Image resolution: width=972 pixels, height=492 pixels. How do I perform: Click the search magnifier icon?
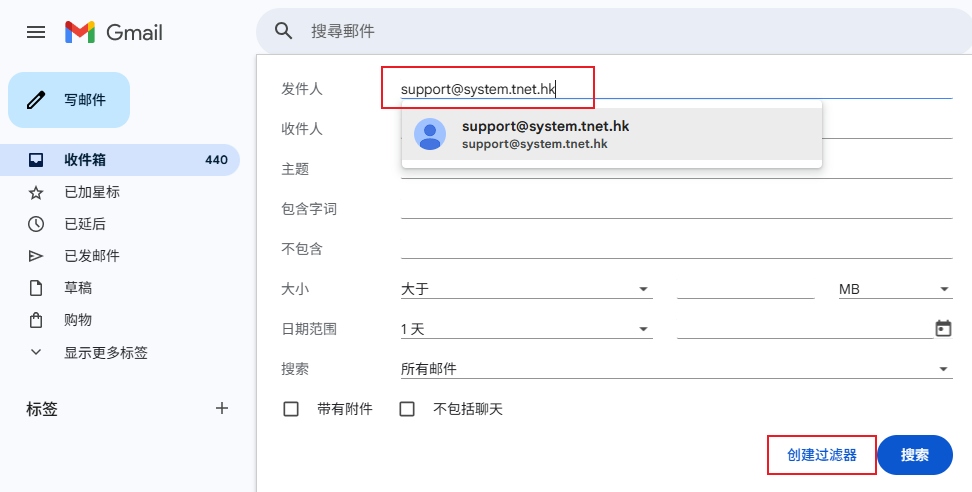pos(284,32)
